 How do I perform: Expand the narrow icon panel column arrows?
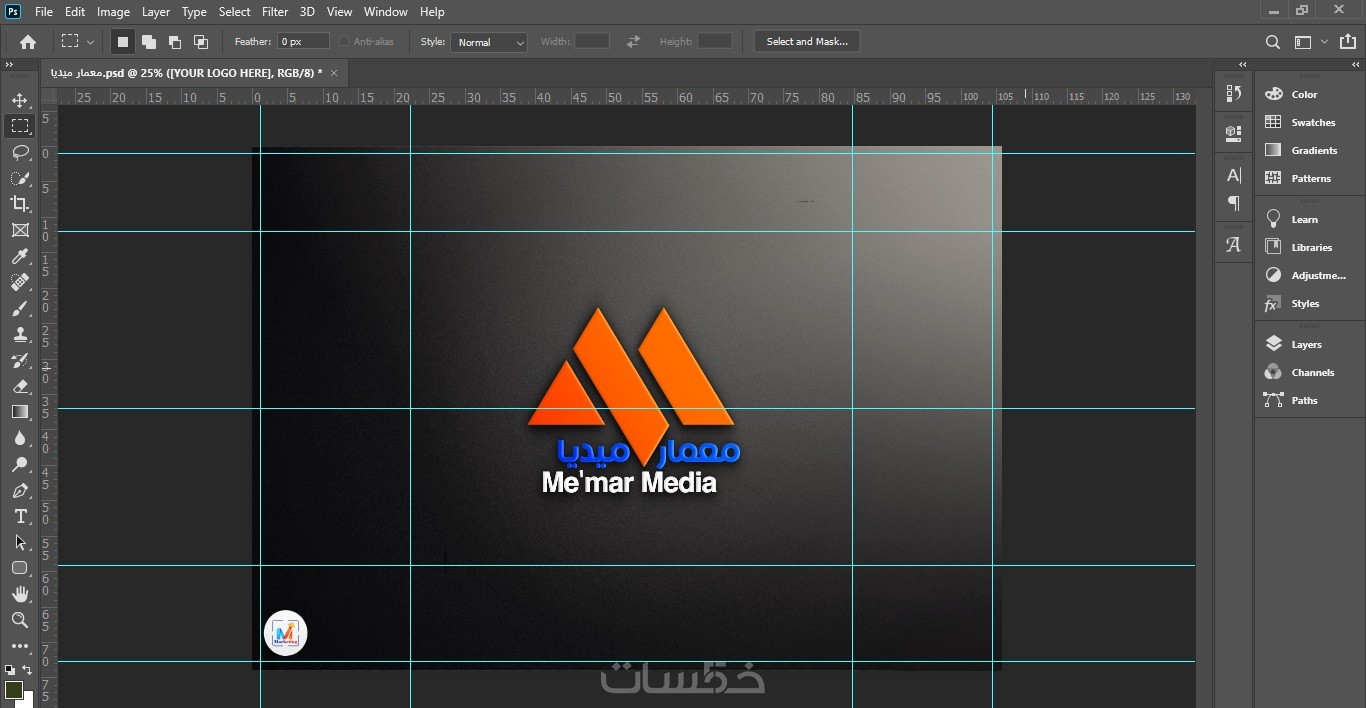[x=1242, y=64]
